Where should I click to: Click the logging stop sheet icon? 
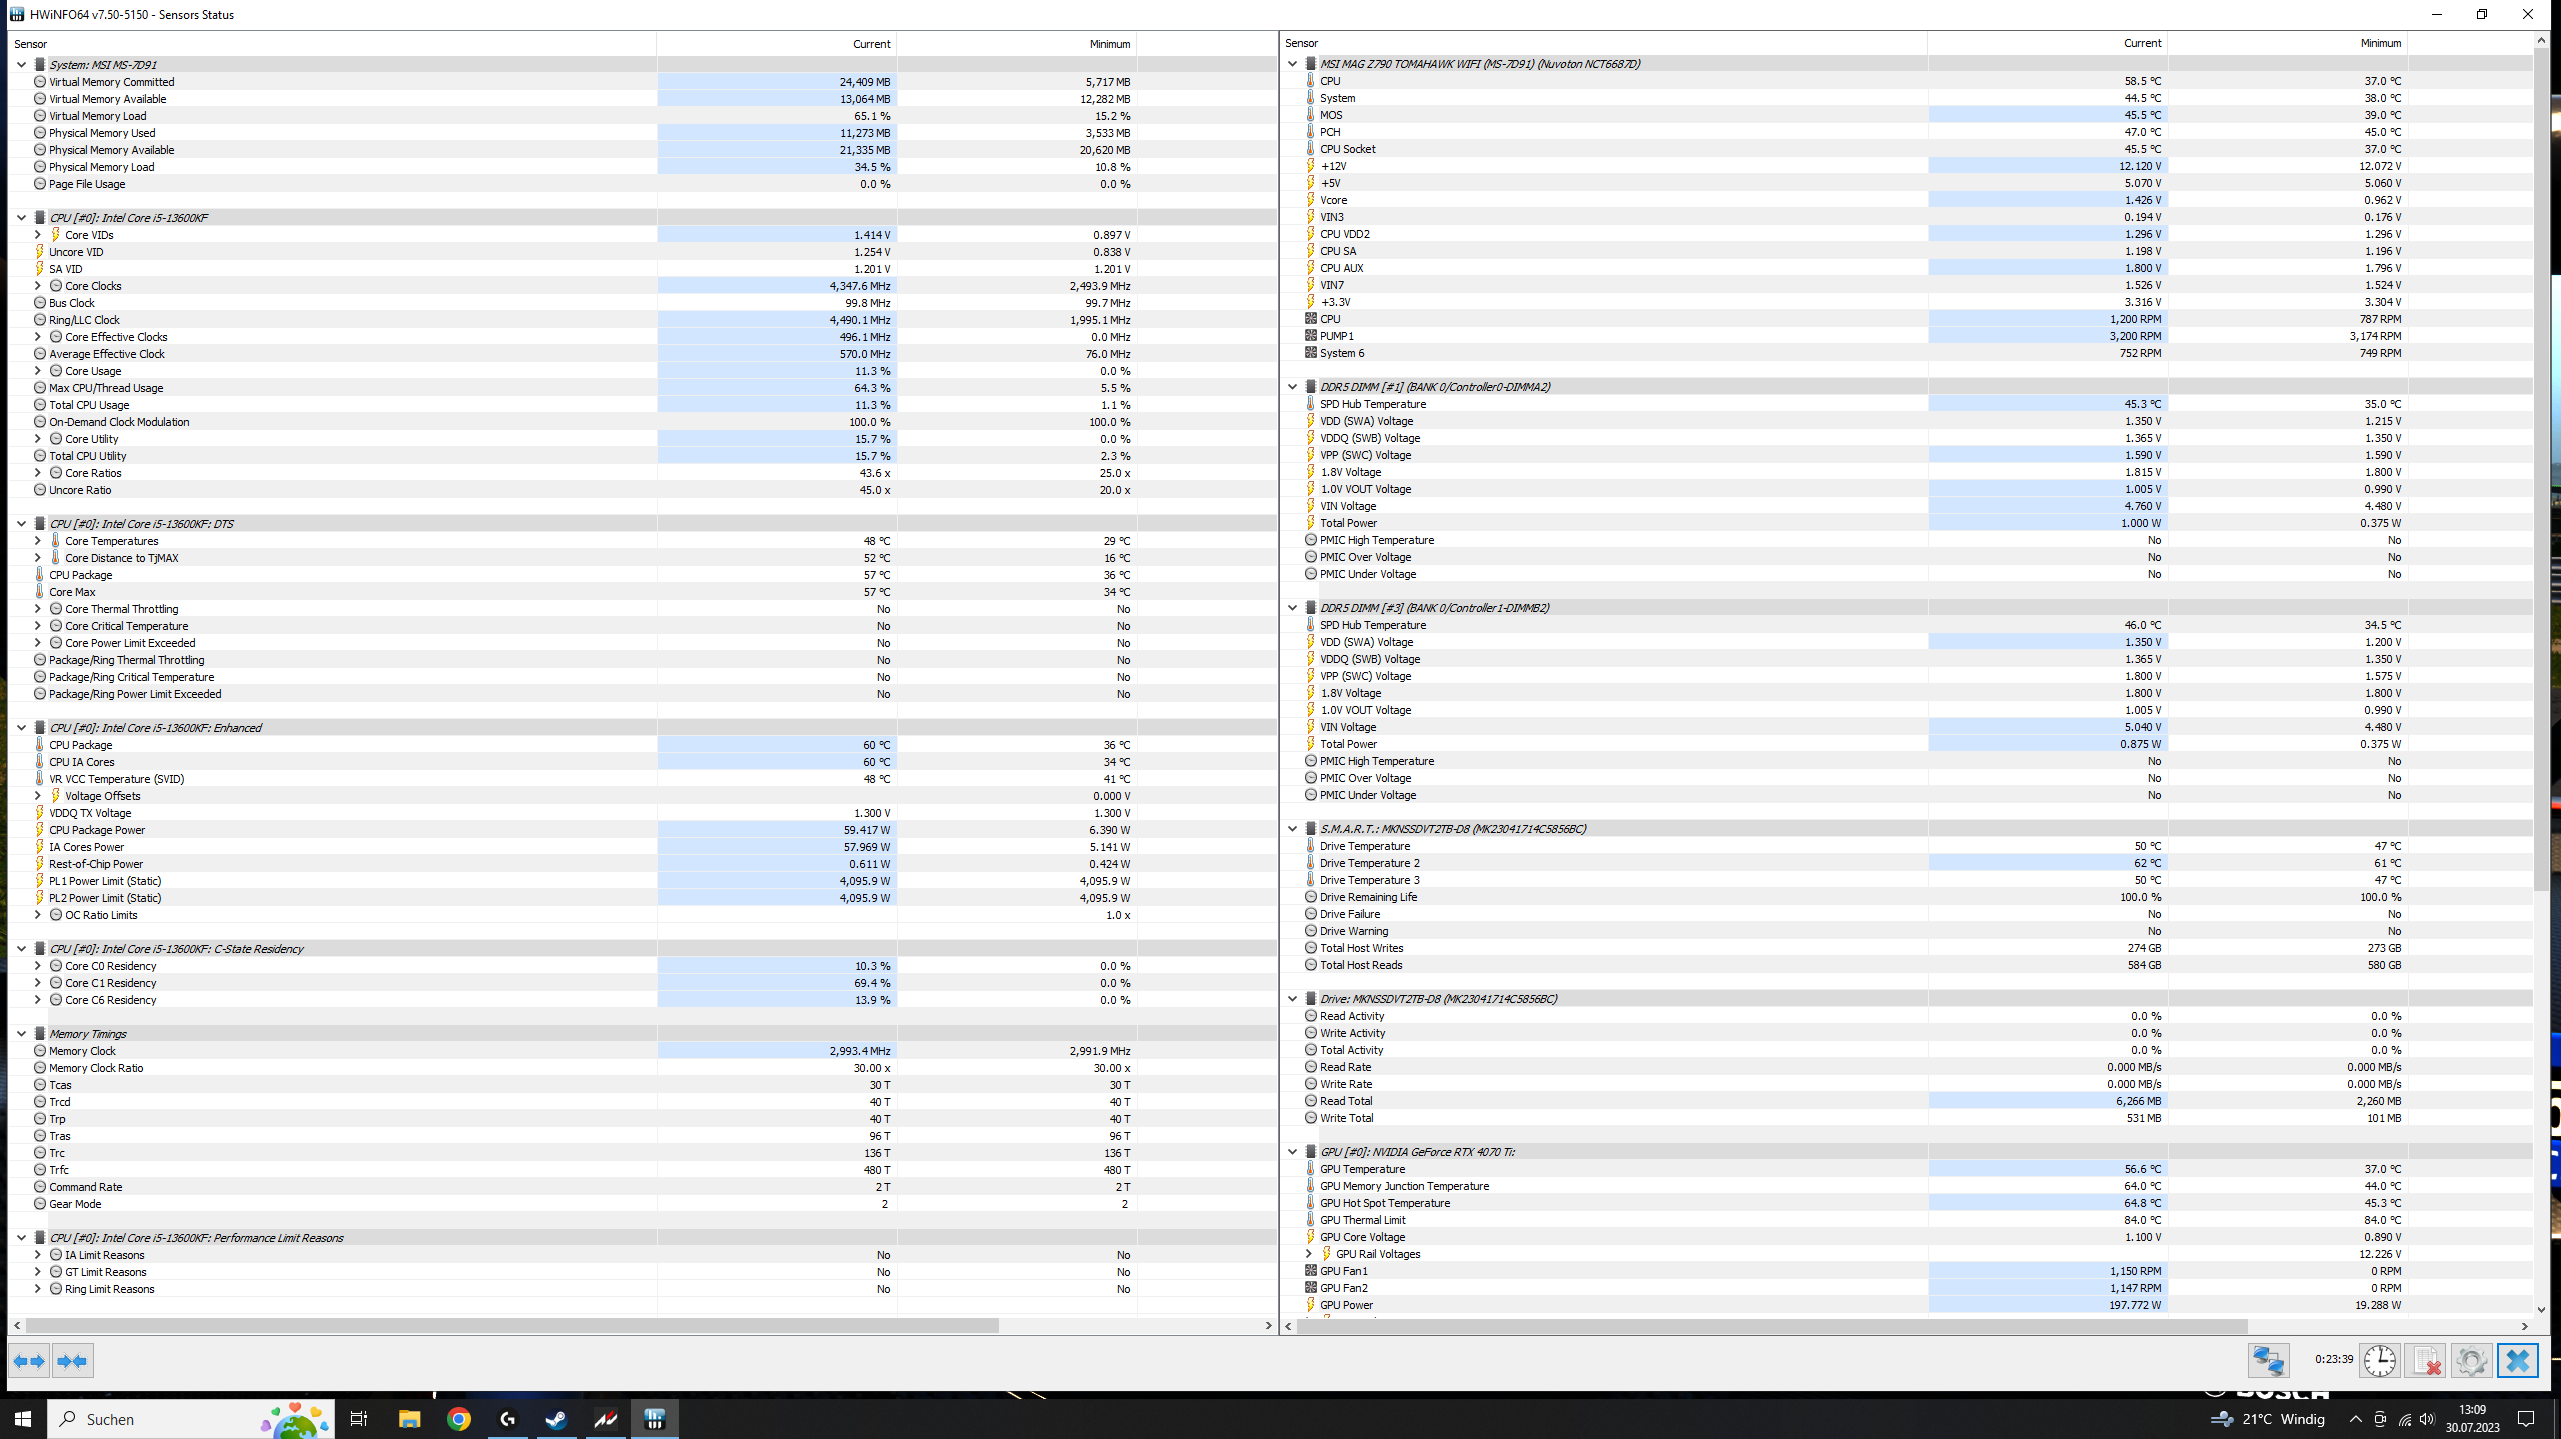point(2426,1361)
